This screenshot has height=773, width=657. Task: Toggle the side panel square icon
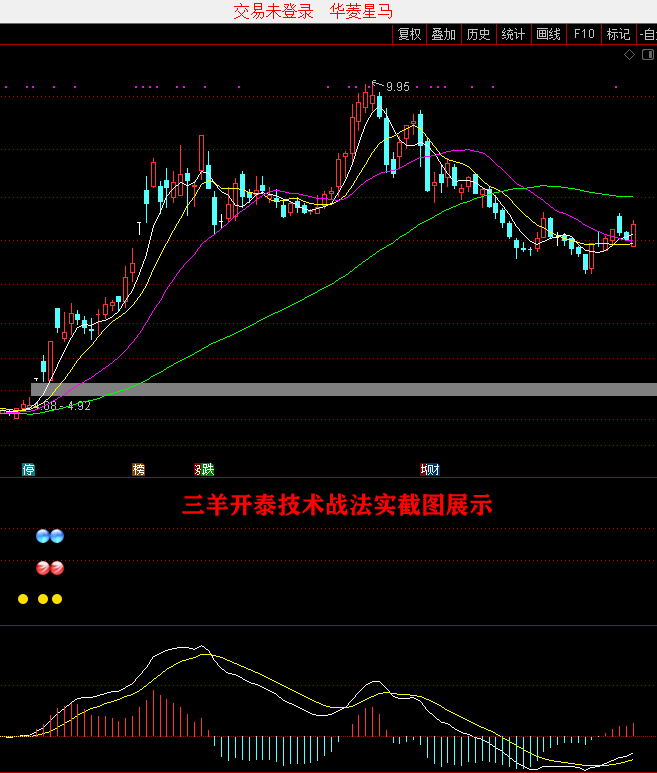646,56
